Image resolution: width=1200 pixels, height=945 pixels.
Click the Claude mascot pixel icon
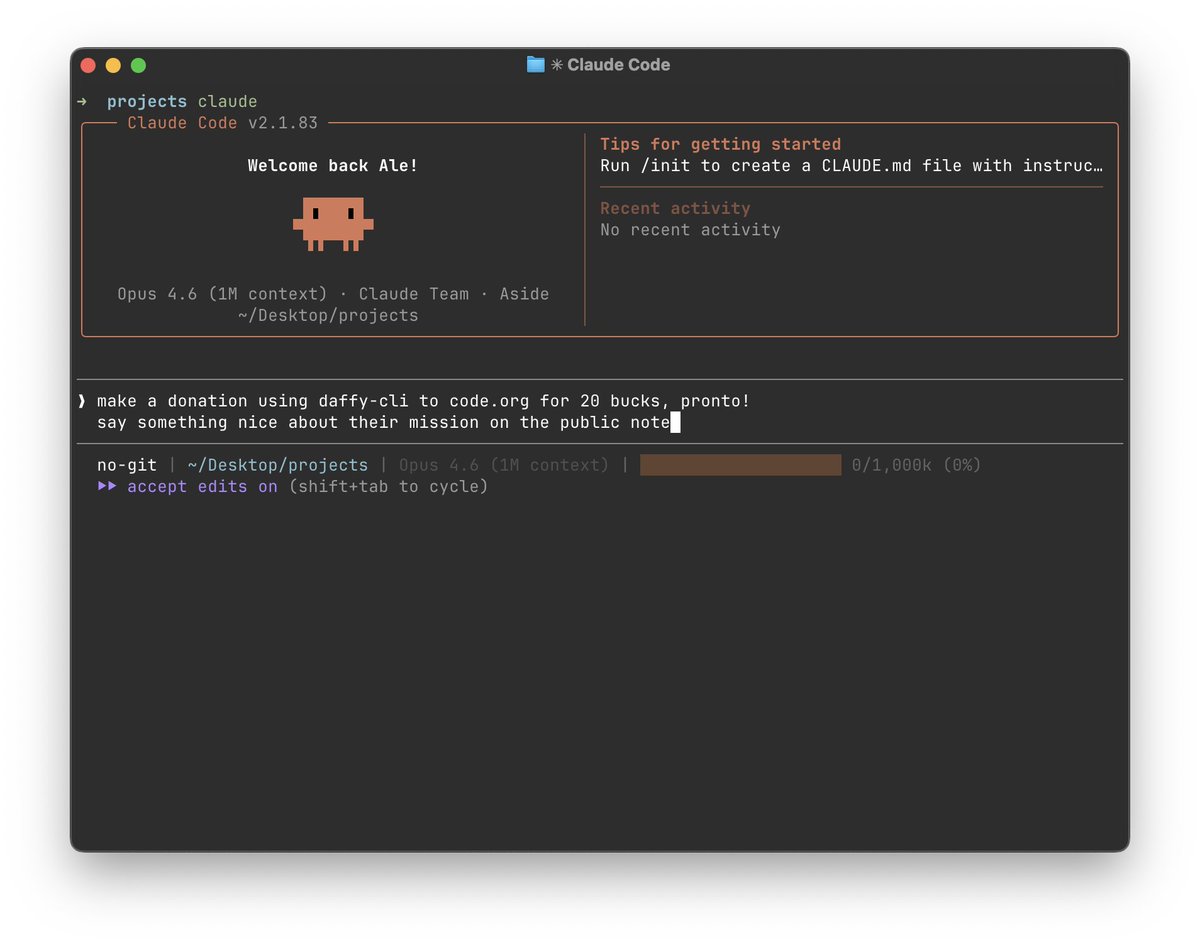point(333,224)
